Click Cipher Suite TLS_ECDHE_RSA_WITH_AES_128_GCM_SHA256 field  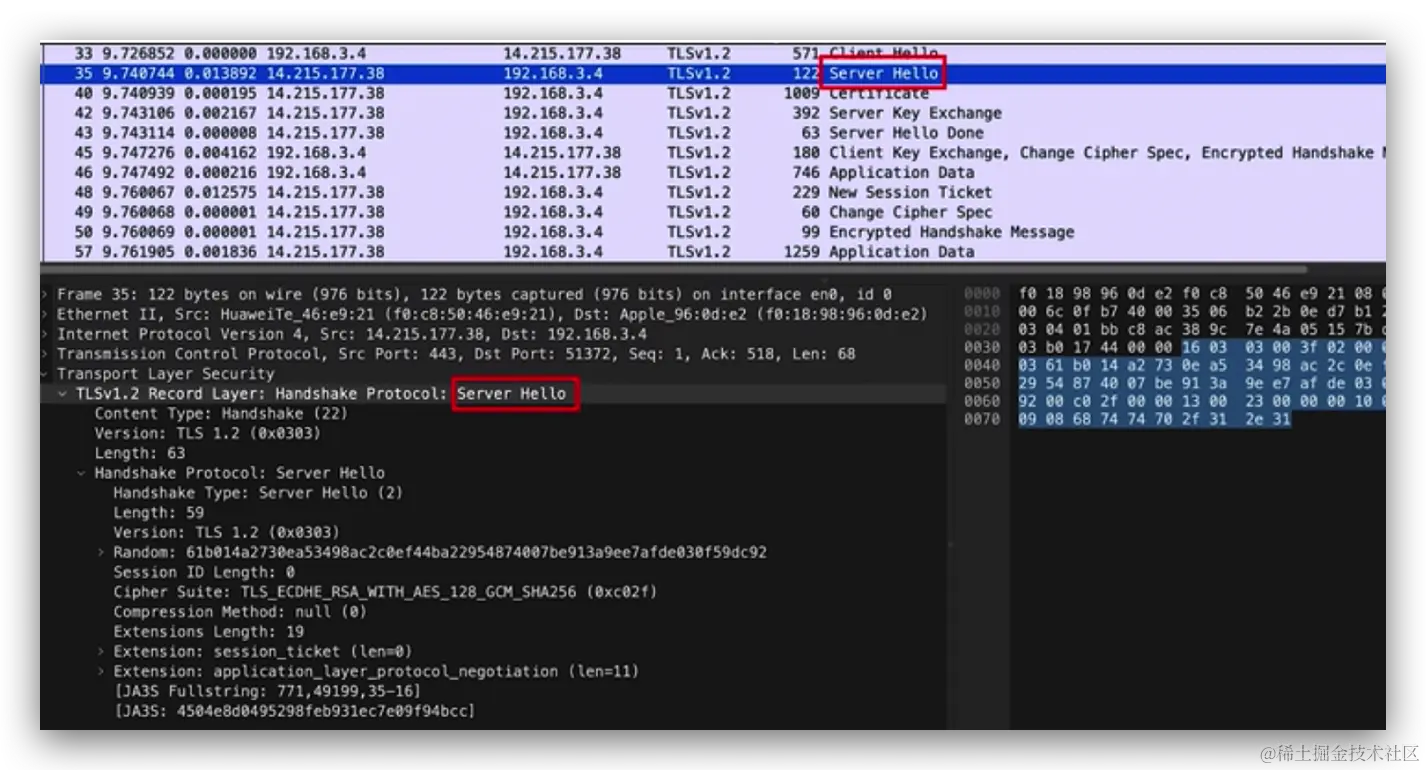(385, 592)
